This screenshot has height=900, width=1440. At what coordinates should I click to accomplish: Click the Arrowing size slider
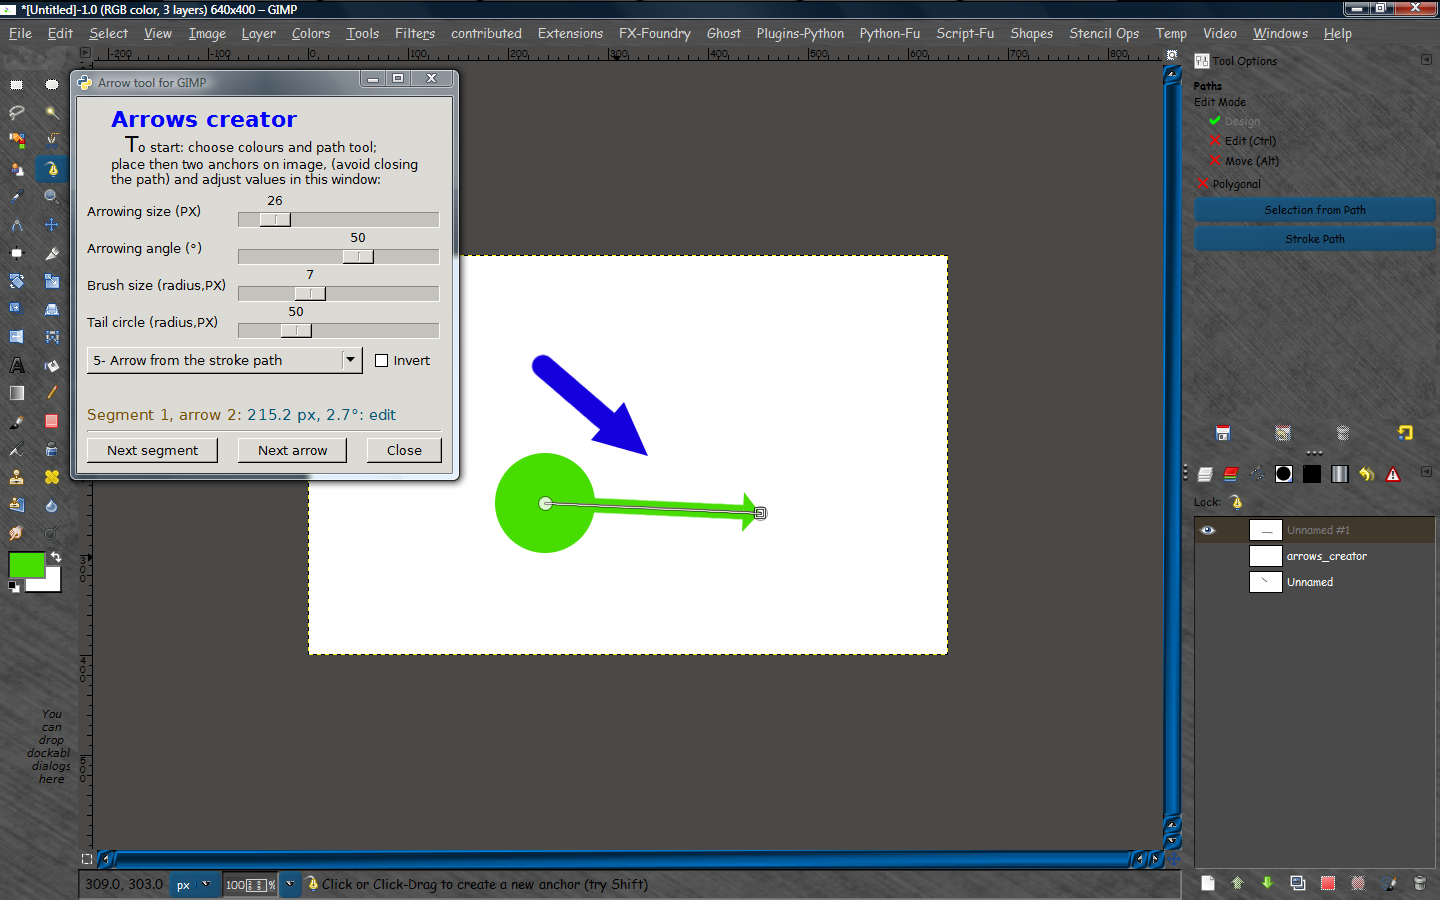point(338,219)
